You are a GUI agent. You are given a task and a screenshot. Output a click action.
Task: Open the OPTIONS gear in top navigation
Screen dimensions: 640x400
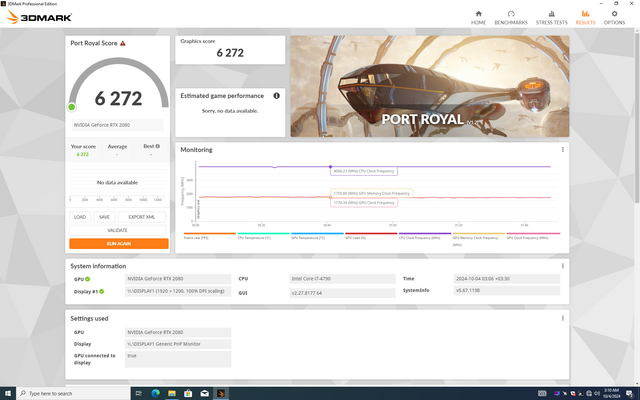(x=614, y=17)
